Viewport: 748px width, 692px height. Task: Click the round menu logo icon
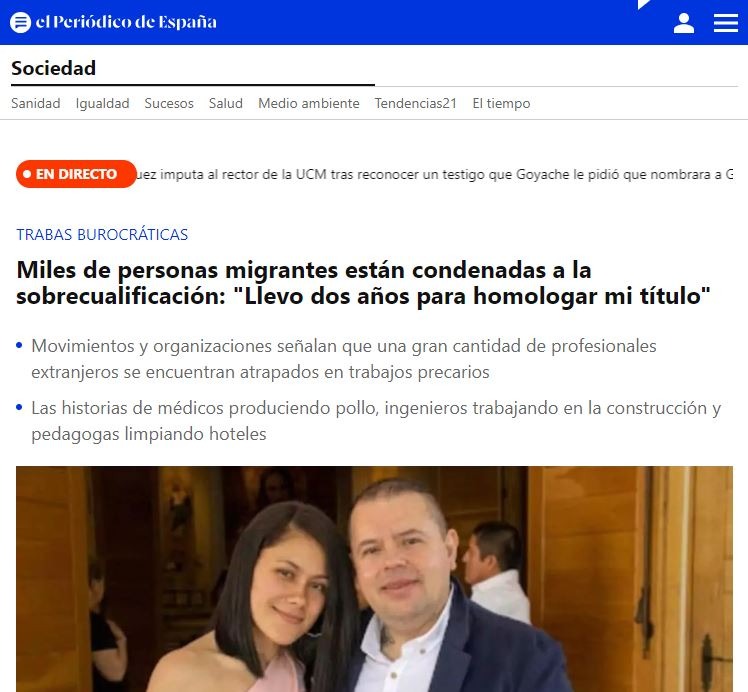pyautogui.click(x=21, y=22)
